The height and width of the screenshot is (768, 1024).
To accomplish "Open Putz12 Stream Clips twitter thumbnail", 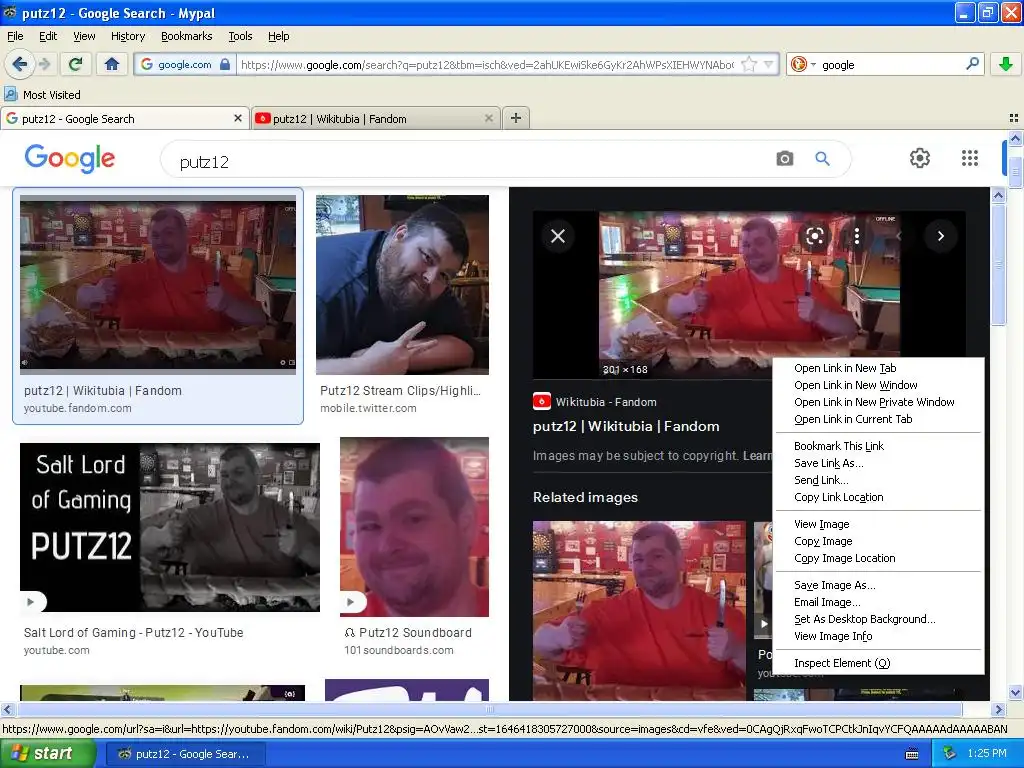I will pos(402,285).
